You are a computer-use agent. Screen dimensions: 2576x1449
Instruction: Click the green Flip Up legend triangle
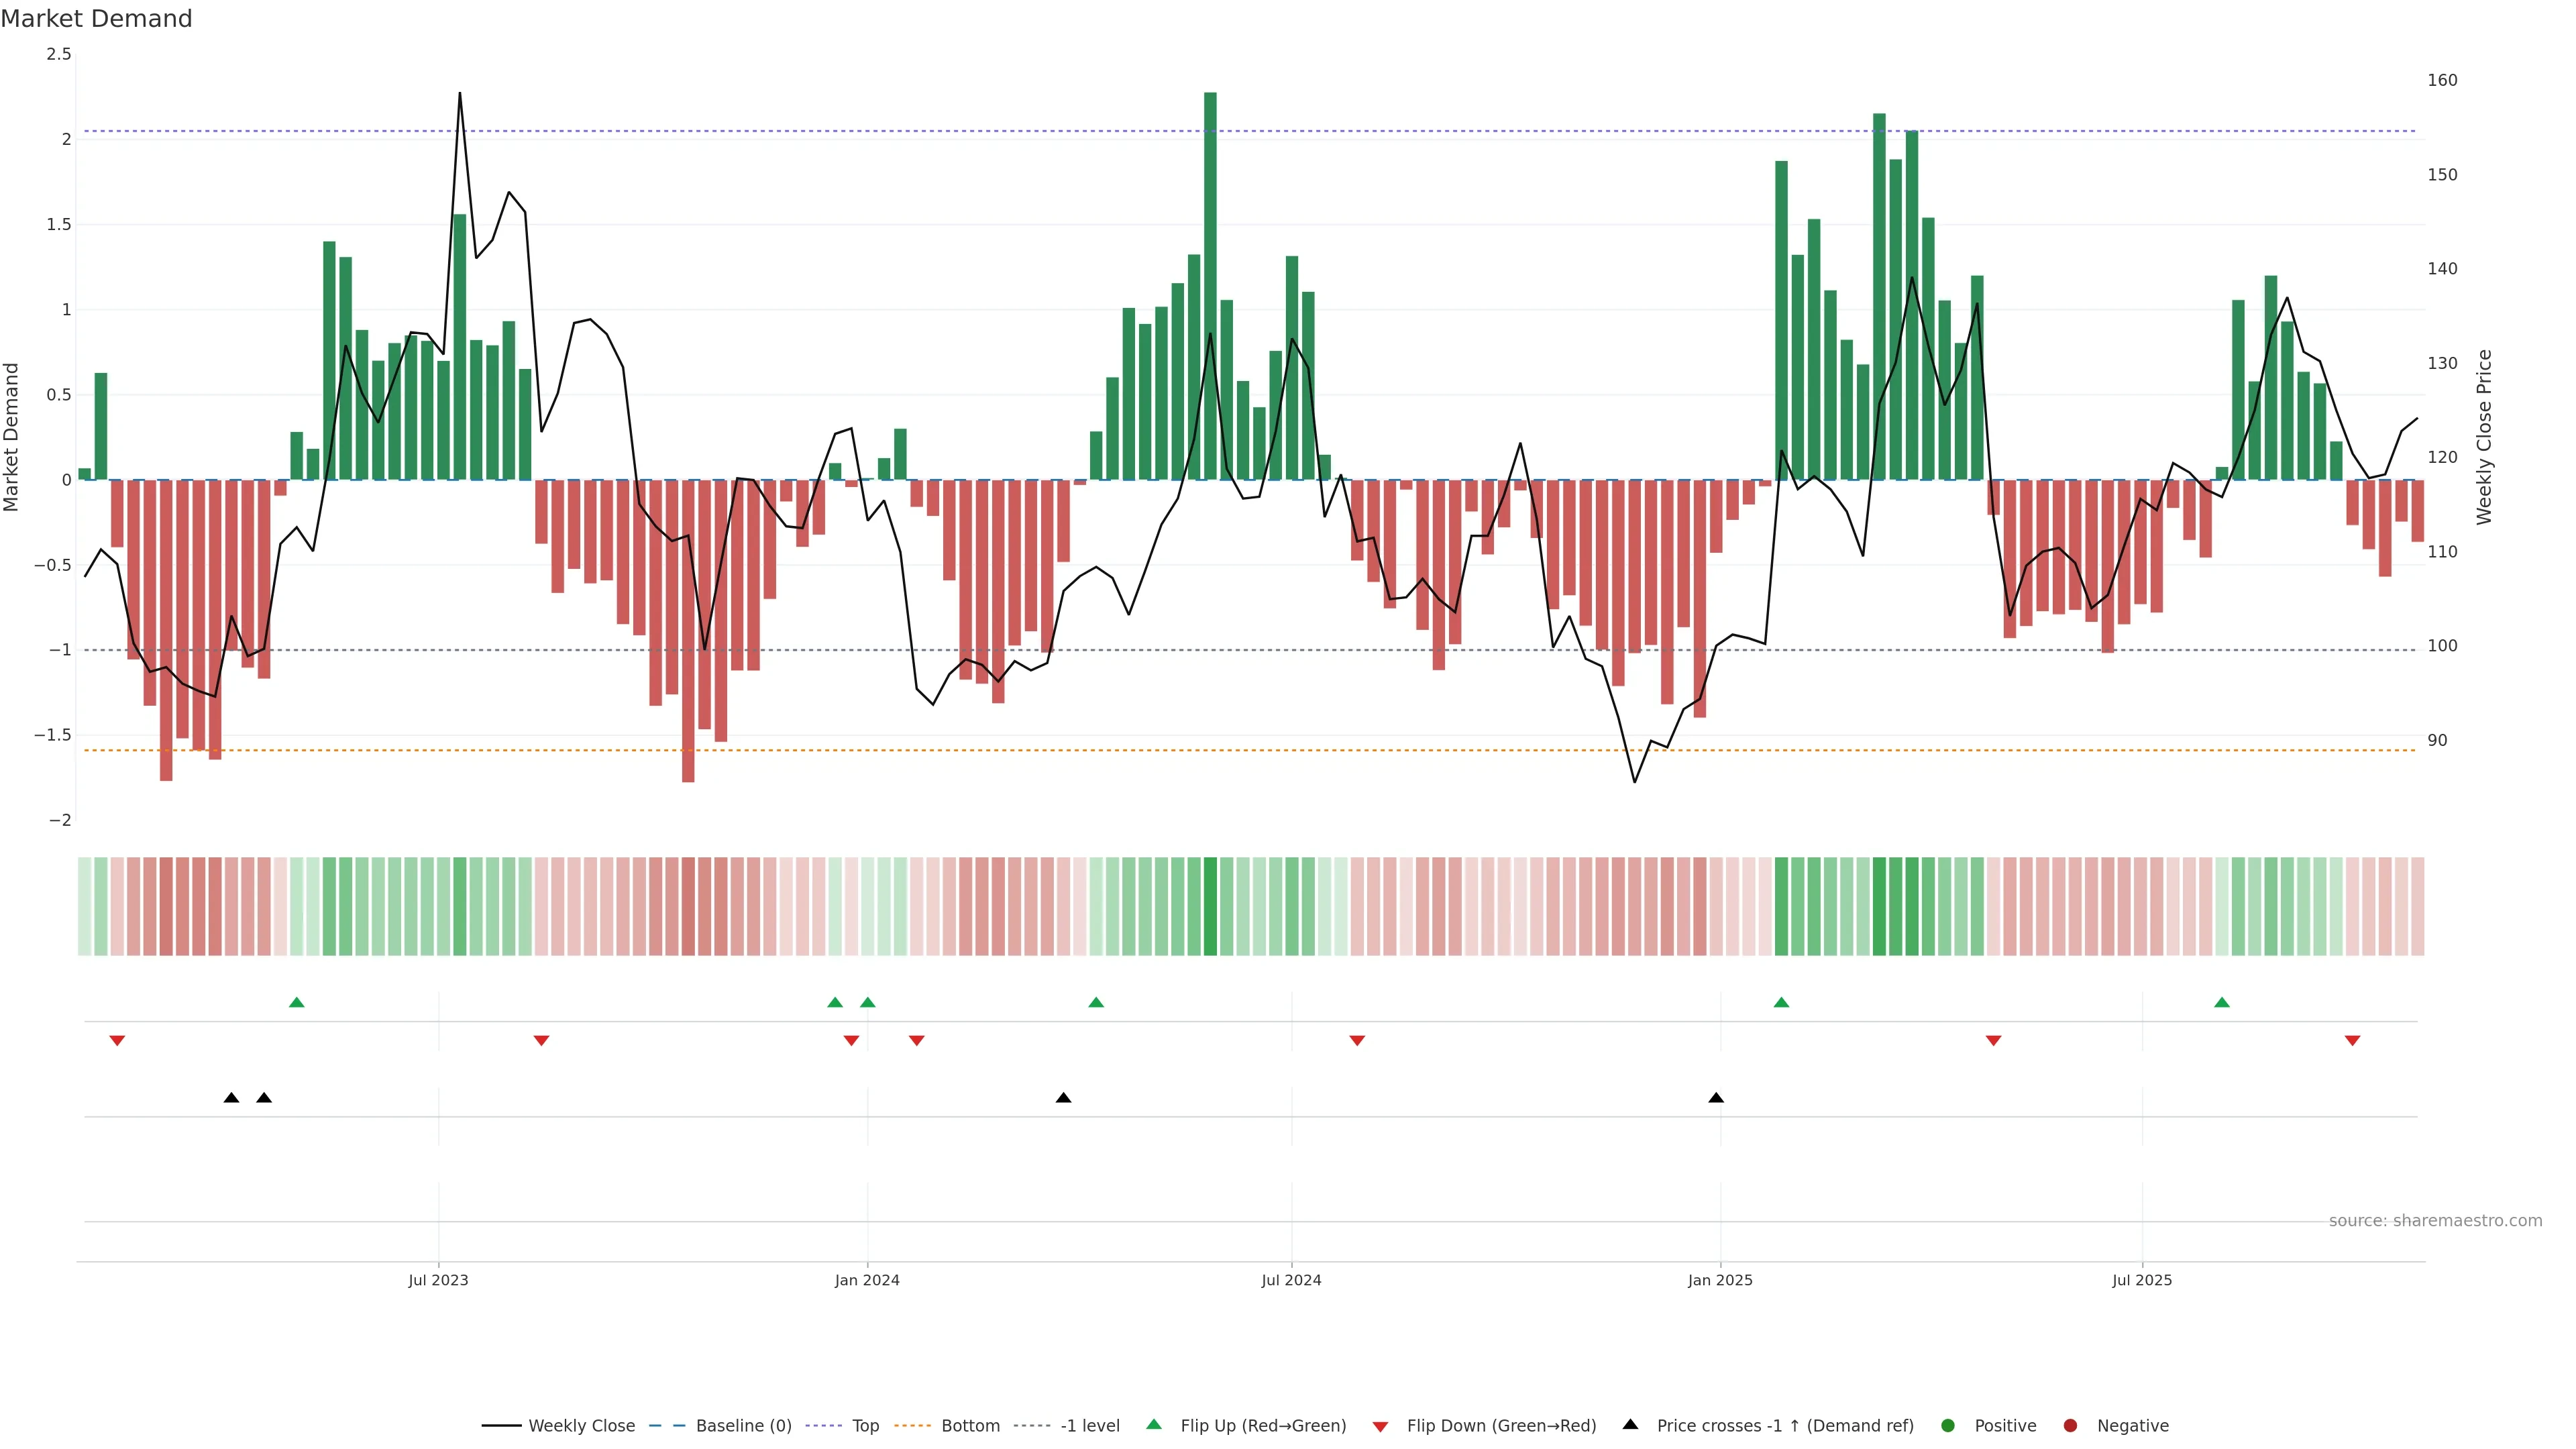[x=1154, y=1425]
